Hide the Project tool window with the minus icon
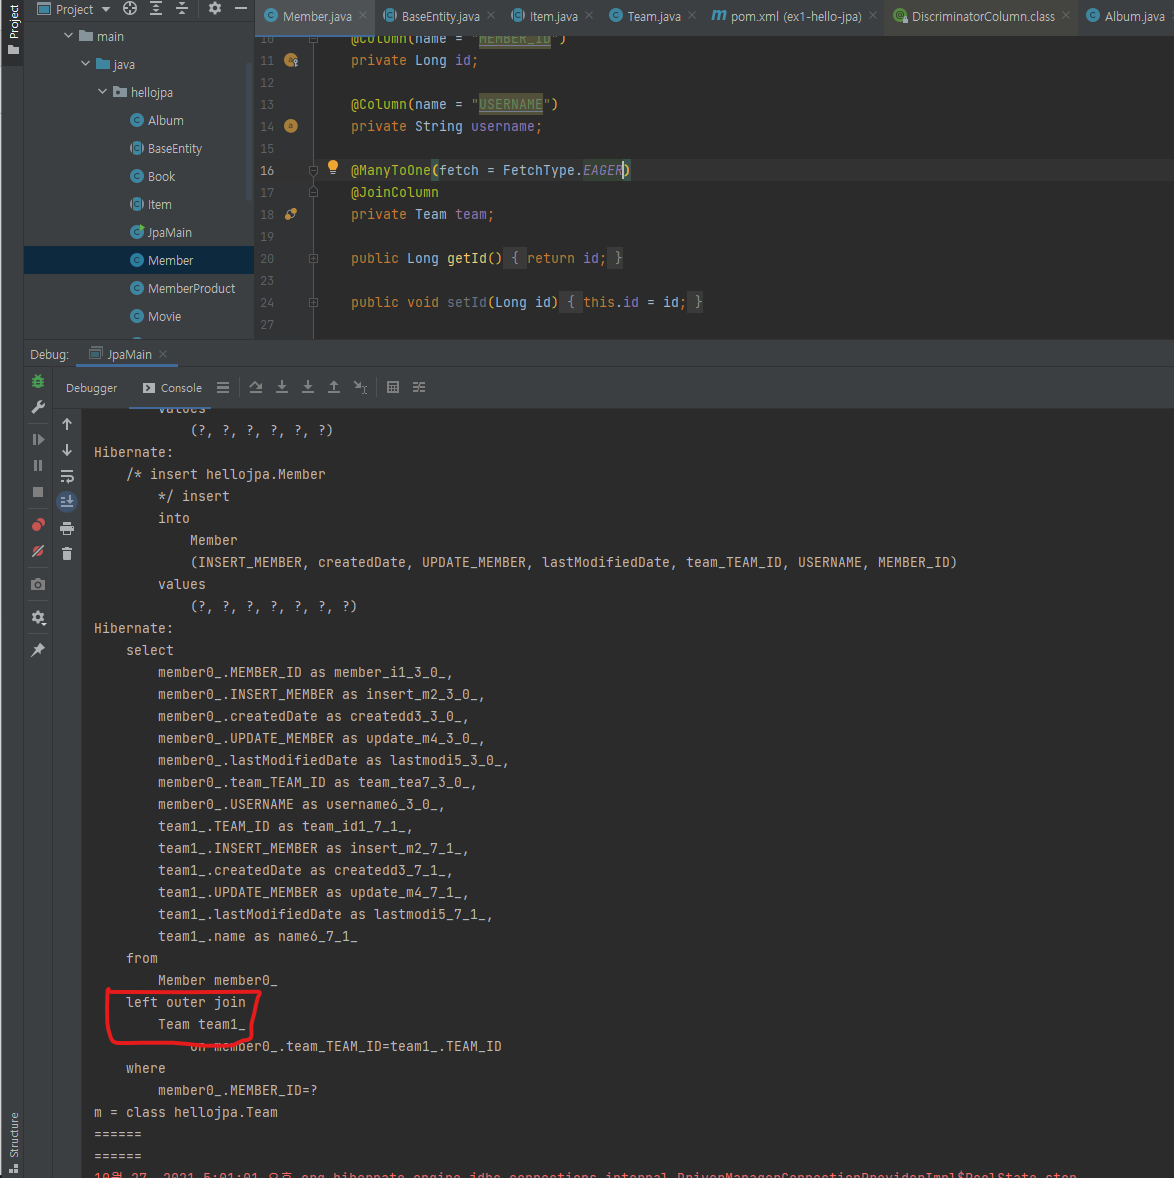The width and height of the screenshot is (1174, 1178). pyautogui.click(x=240, y=8)
